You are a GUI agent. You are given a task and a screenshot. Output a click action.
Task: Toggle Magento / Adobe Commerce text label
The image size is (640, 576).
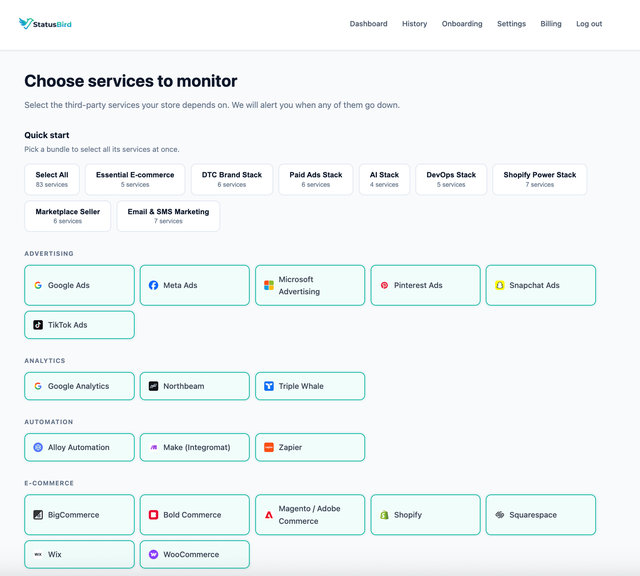(309, 515)
